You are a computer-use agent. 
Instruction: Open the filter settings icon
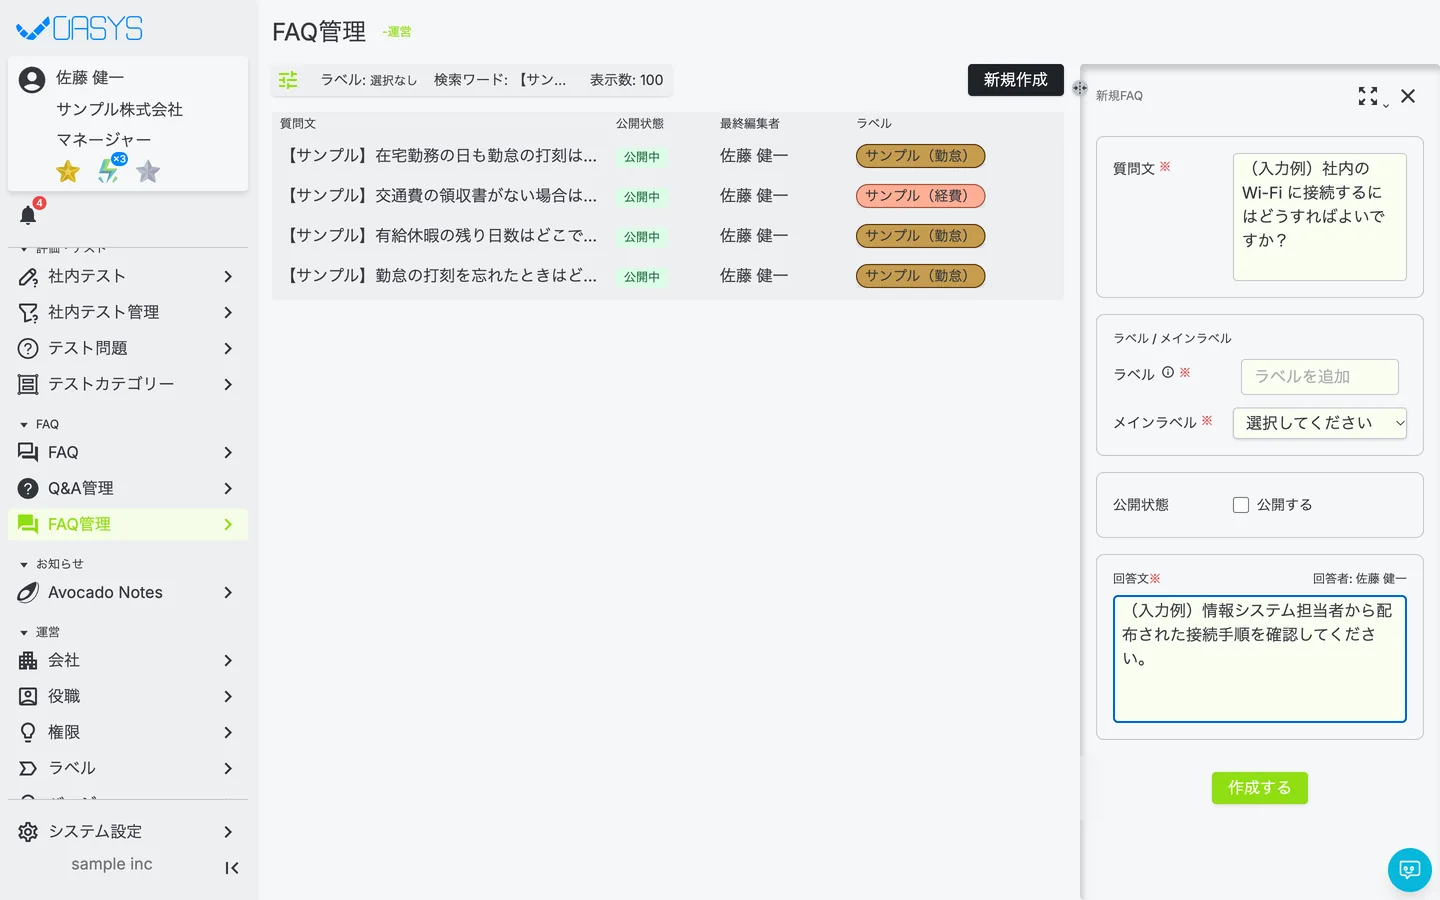point(288,80)
